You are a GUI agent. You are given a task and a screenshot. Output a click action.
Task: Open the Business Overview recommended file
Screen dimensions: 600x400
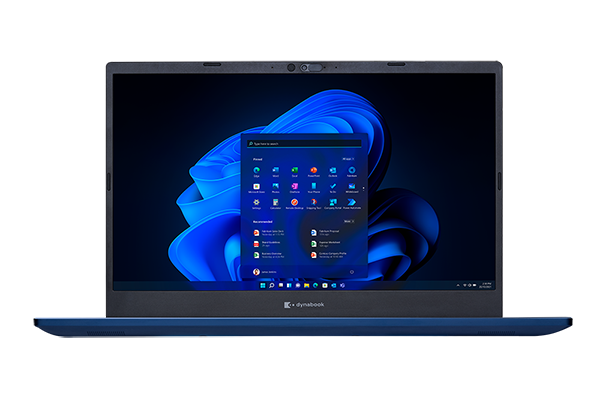[269, 255]
